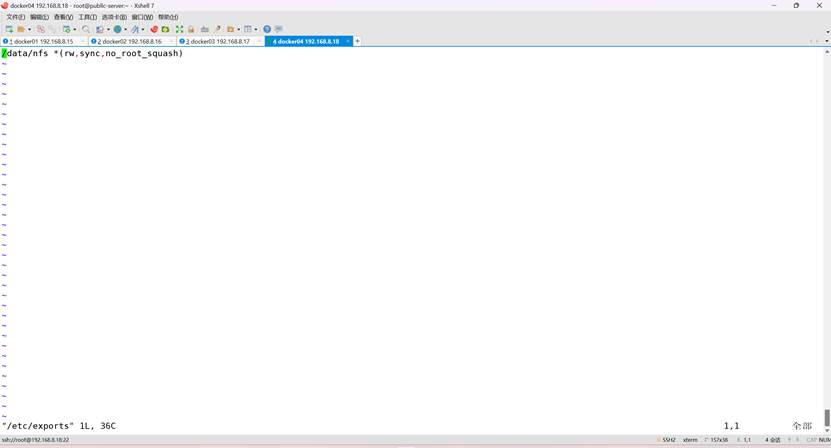Close the docker04 192.168.8.18 tab
Viewport: 831px width, 448px height.
[x=348, y=41]
